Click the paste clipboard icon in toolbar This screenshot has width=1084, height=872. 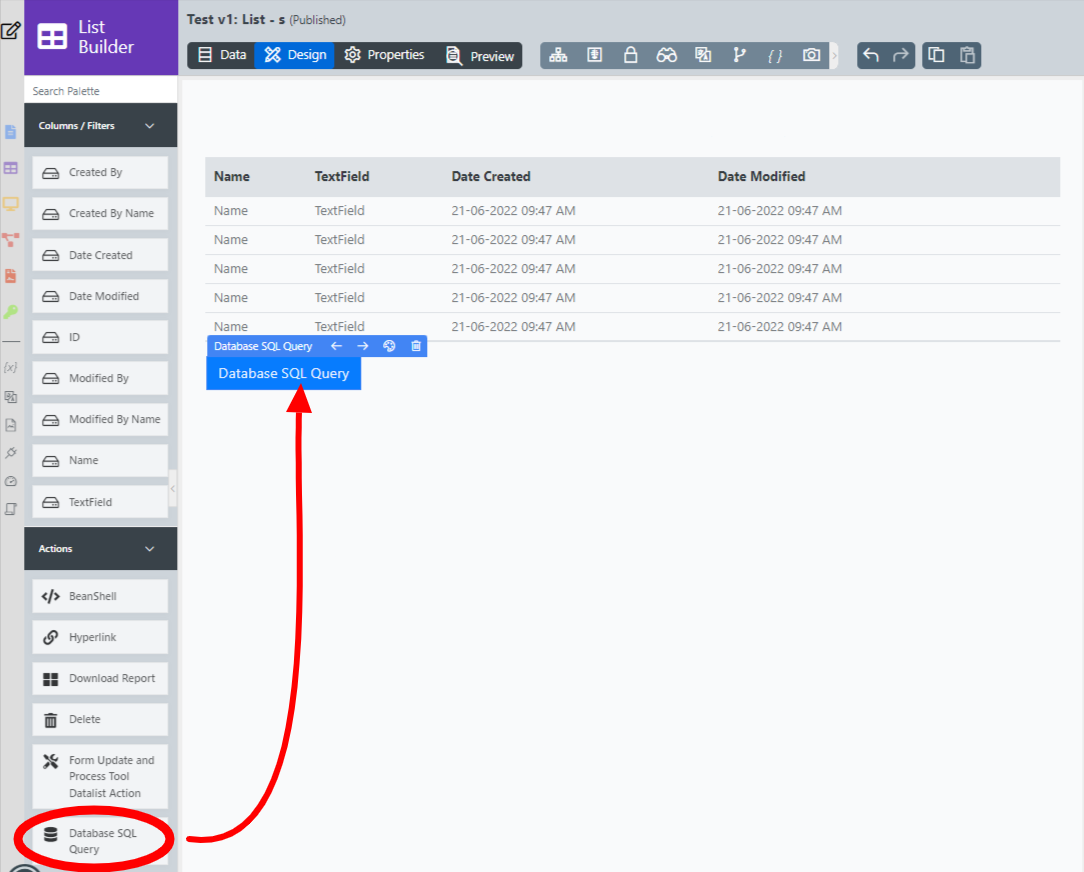point(967,56)
